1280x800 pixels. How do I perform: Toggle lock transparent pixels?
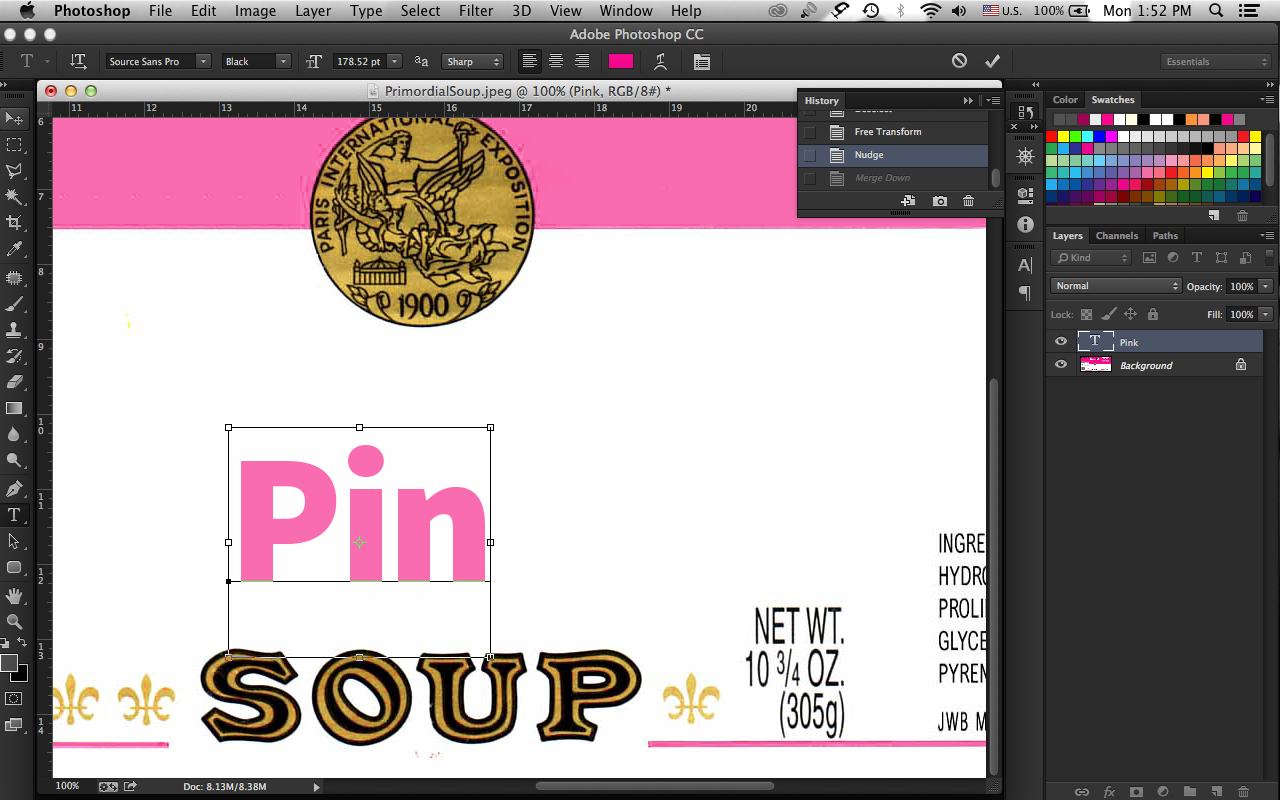click(1086, 314)
